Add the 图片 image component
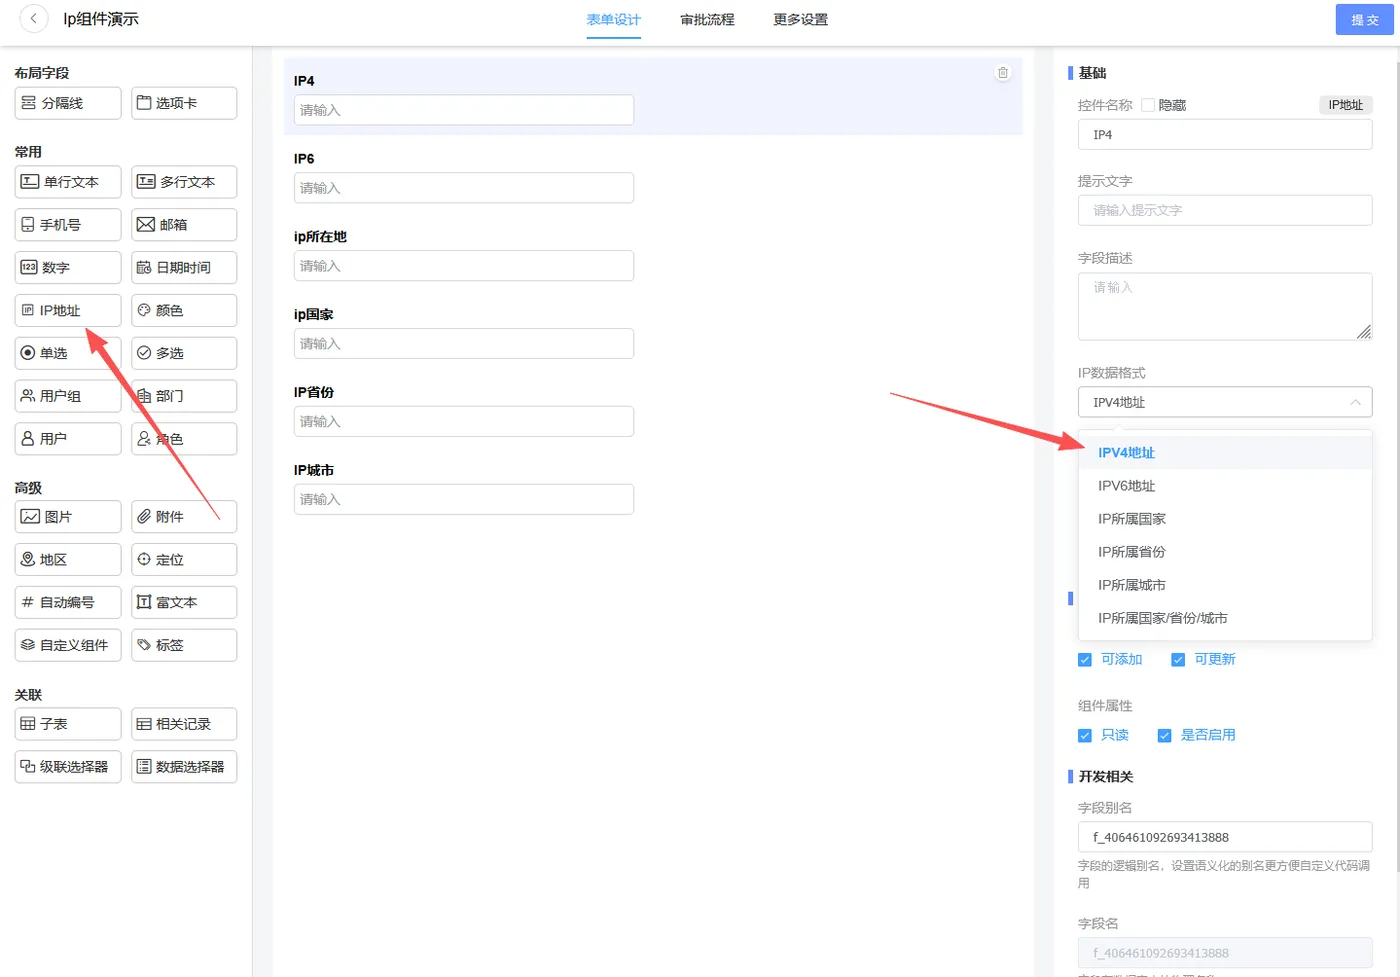The height and width of the screenshot is (977, 1400). pyautogui.click(x=68, y=517)
